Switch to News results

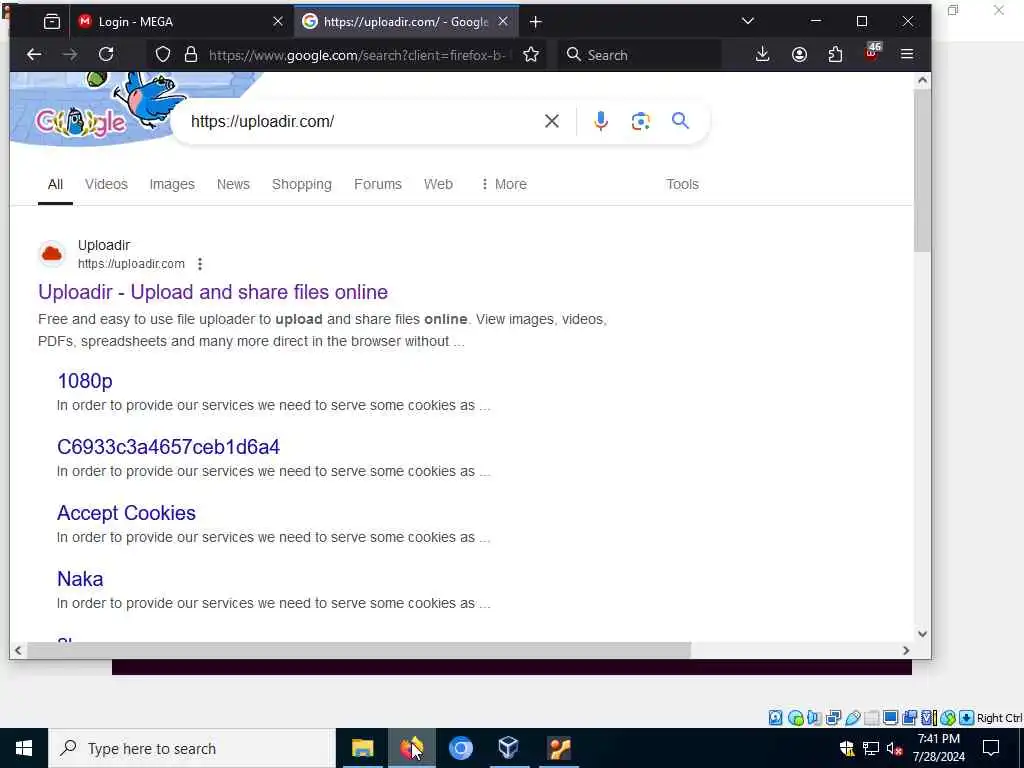(233, 184)
